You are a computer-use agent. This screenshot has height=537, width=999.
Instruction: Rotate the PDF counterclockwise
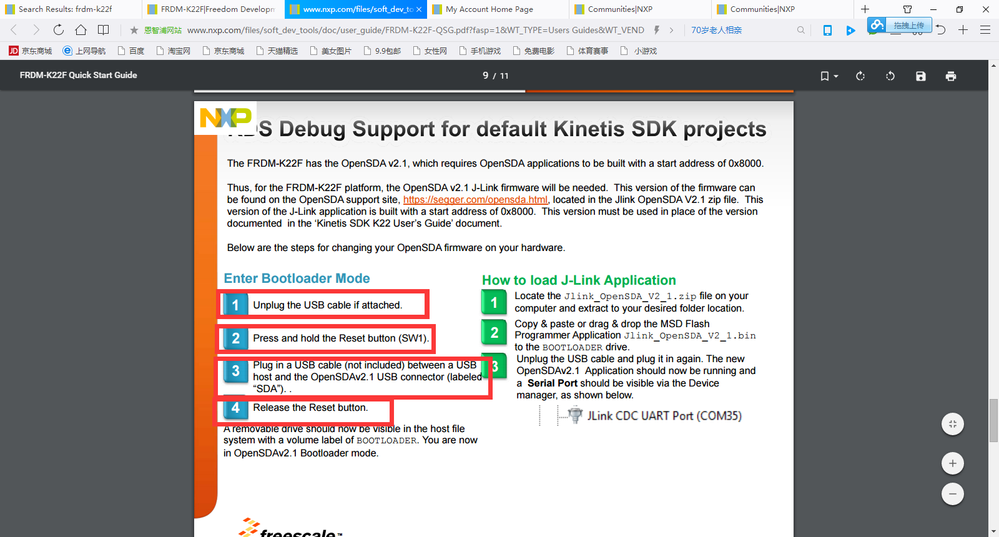(890, 76)
